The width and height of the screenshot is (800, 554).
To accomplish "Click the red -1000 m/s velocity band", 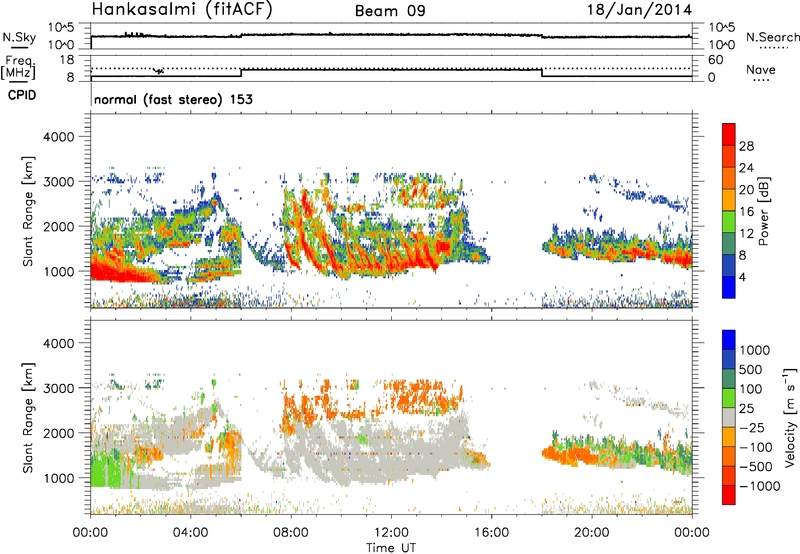I will click(x=729, y=495).
